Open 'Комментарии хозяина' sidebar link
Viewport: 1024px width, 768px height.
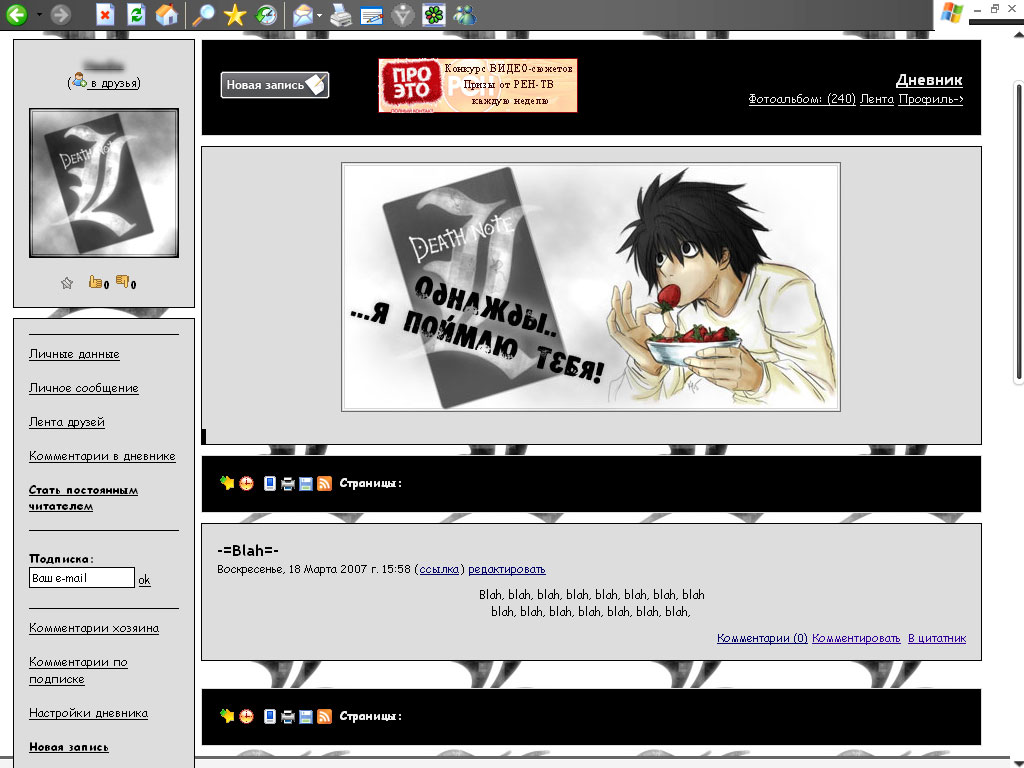[94, 628]
